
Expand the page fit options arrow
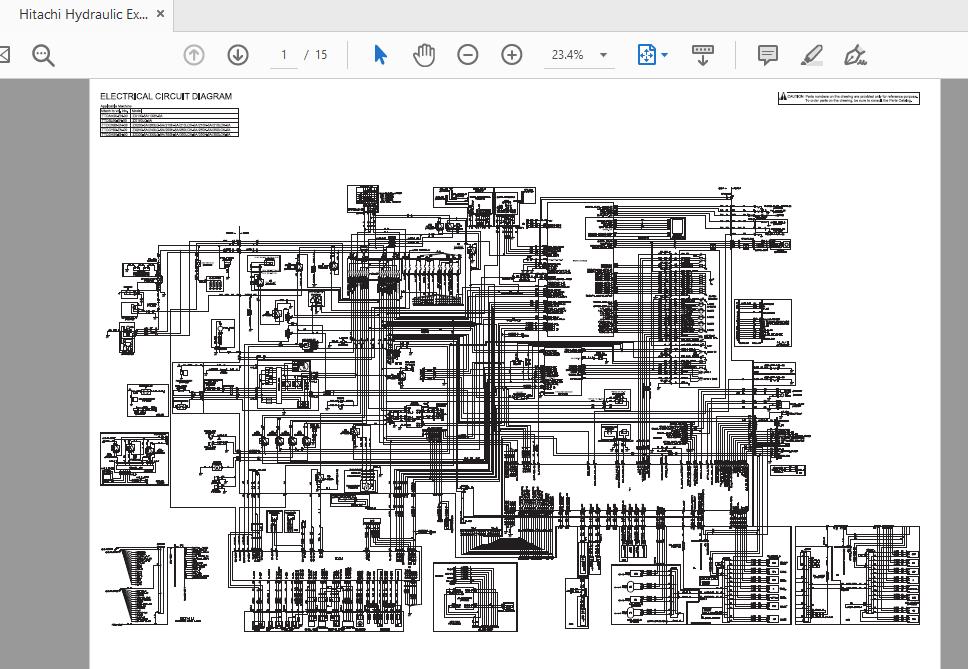click(664, 55)
